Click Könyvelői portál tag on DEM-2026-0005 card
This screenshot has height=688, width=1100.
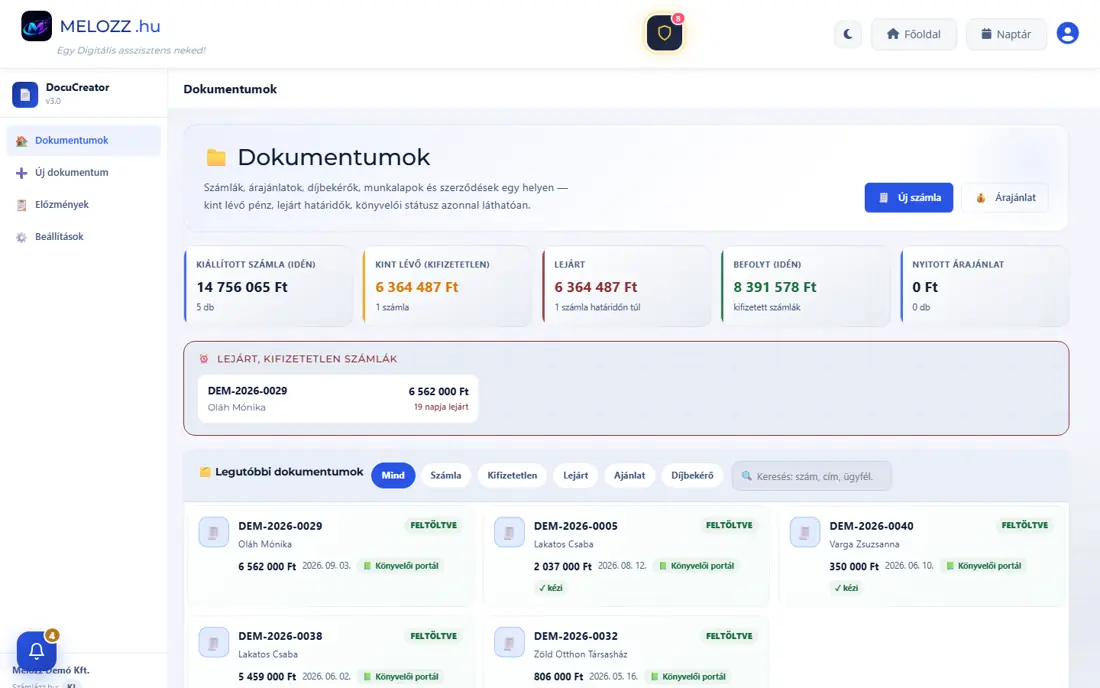(x=696, y=566)
